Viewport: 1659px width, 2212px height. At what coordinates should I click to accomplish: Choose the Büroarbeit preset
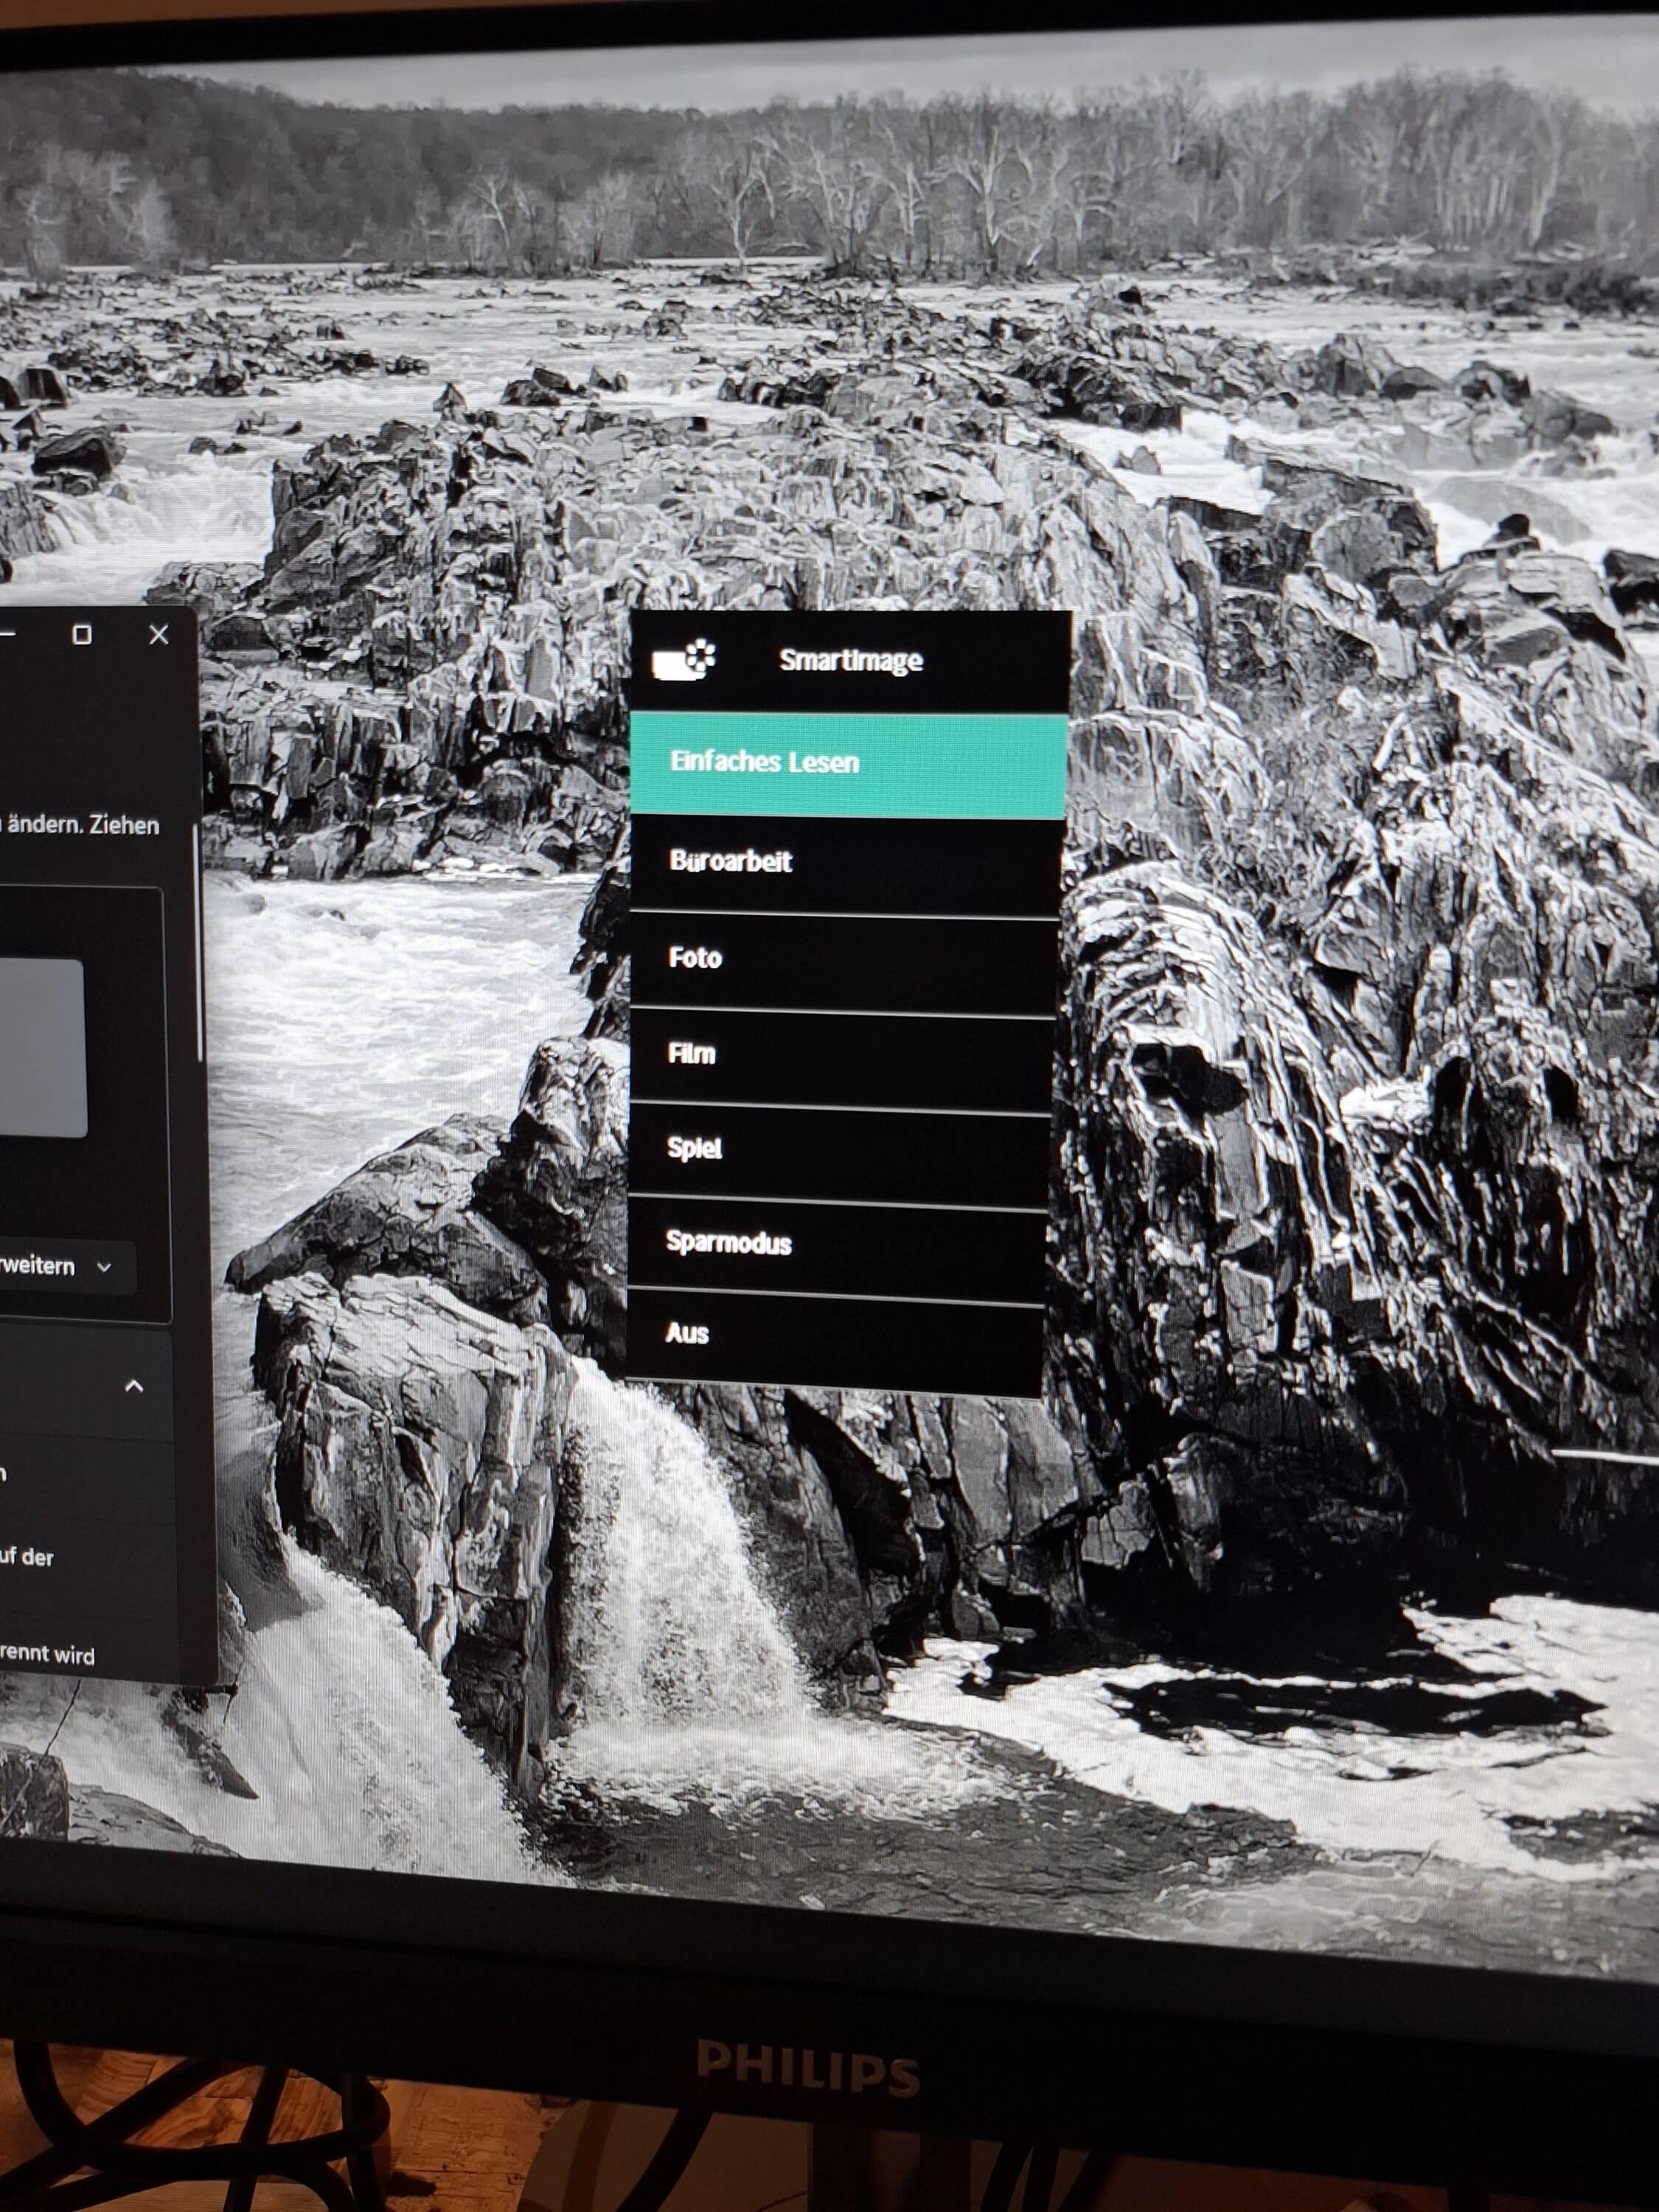tap(731, 861)
